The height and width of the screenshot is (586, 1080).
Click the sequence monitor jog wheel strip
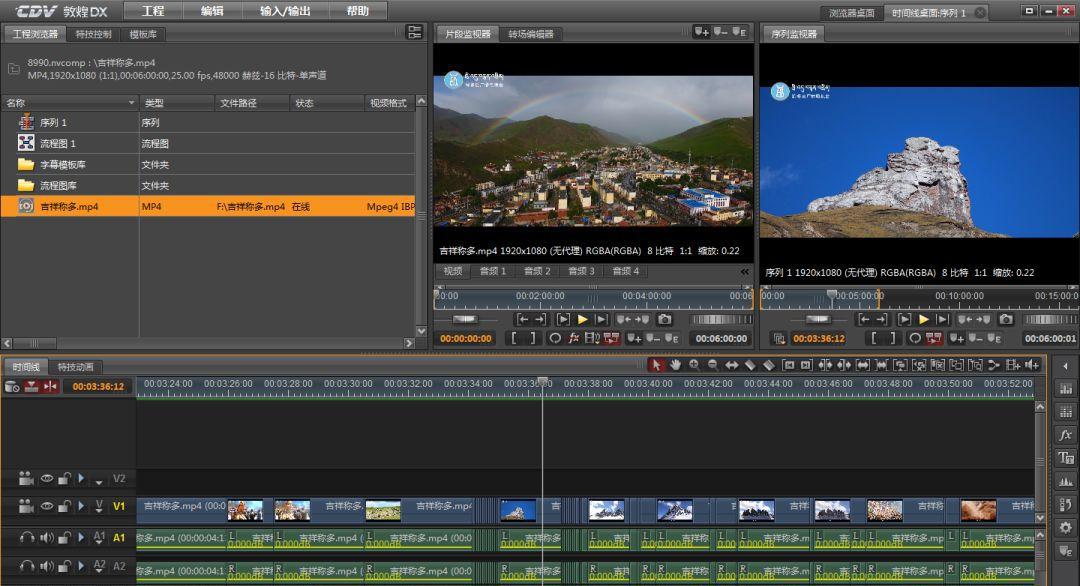pyautogui.click(x=1051, y=320)
